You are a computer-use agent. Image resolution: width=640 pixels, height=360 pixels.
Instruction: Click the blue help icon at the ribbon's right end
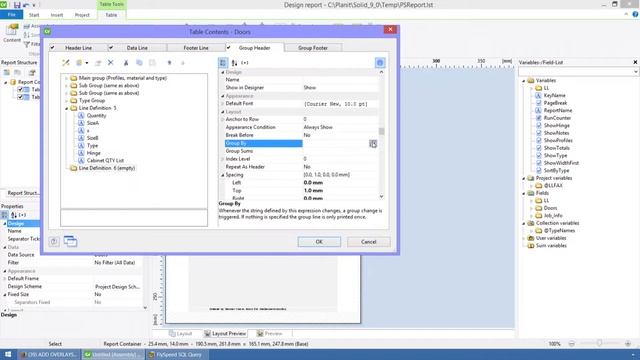coord(635,14)
